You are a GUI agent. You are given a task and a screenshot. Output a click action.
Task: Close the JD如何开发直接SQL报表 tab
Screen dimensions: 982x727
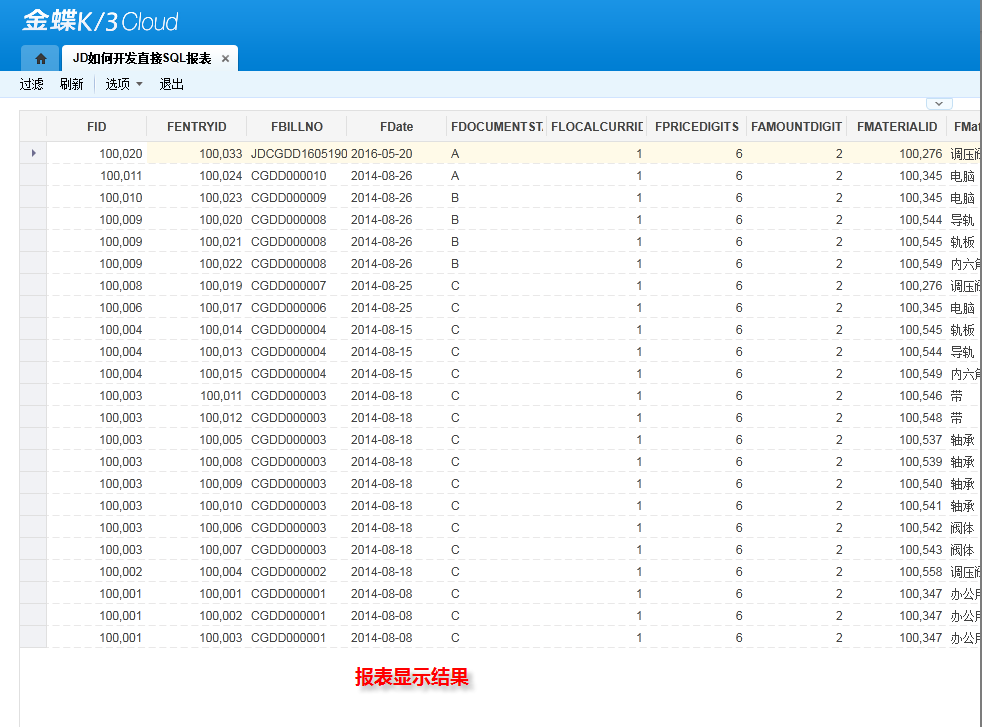[225, 58]
